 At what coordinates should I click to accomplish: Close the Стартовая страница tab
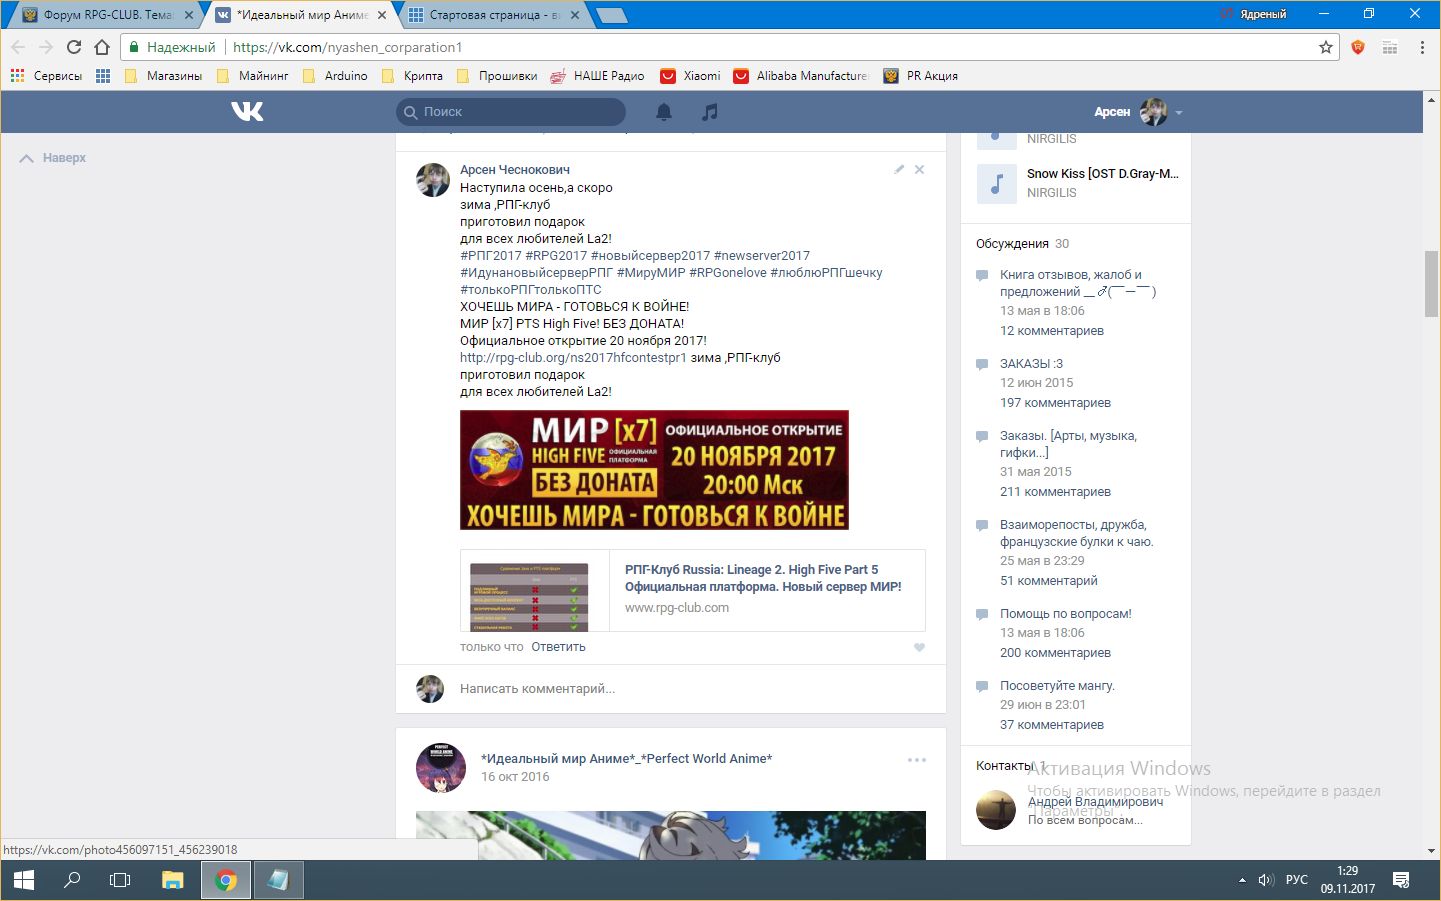pos(576,15)
